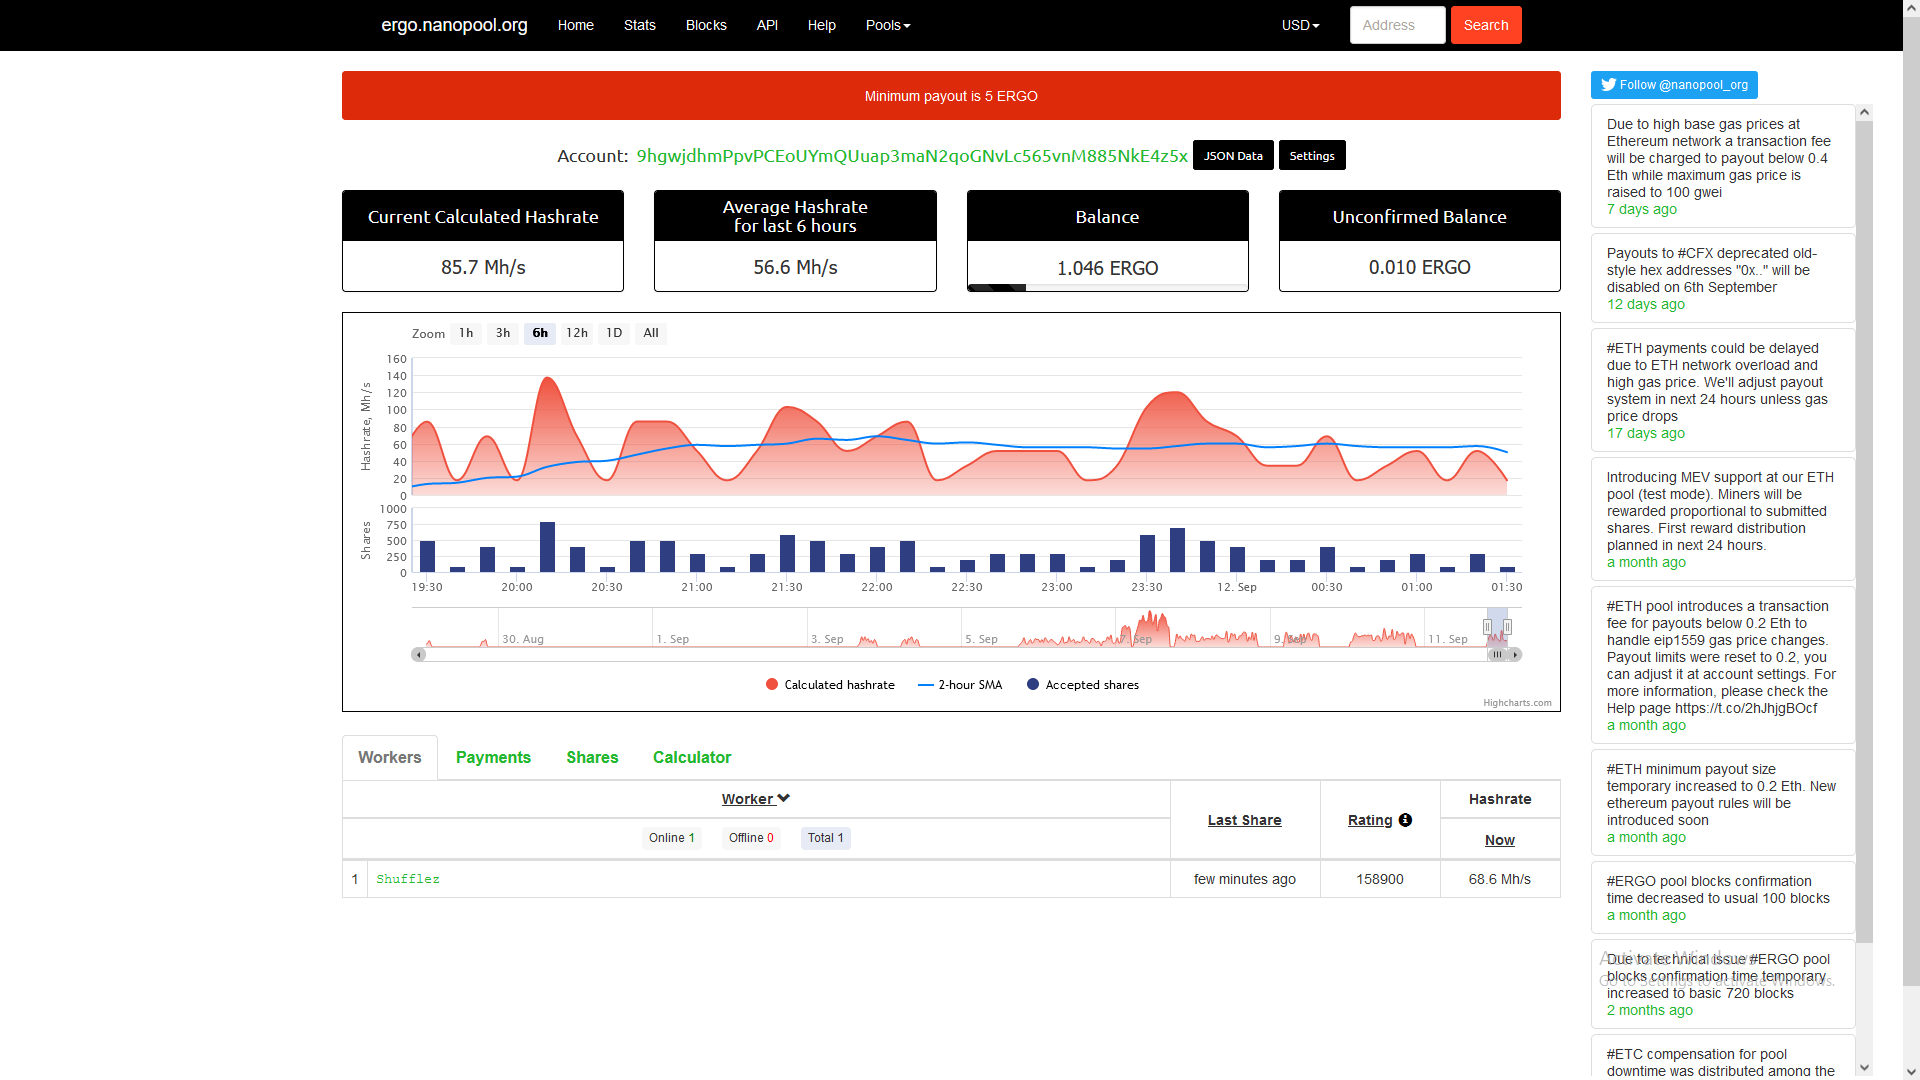
Task: Click the Twitter bird follow icon
Action: (1608, 85)
